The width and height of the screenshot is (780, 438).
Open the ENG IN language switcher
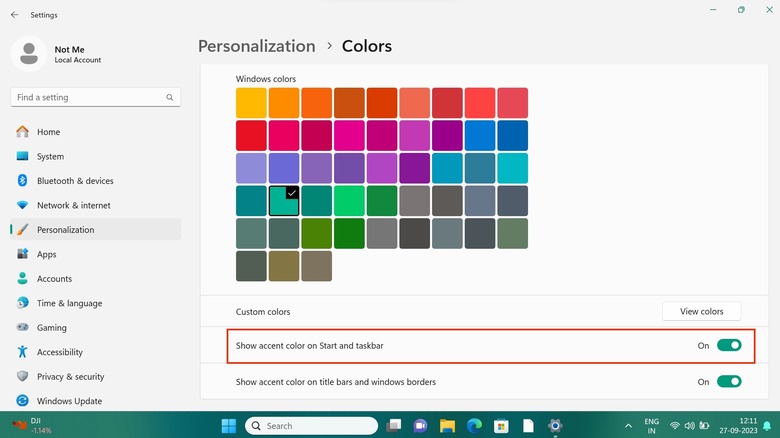click(653, 425)
